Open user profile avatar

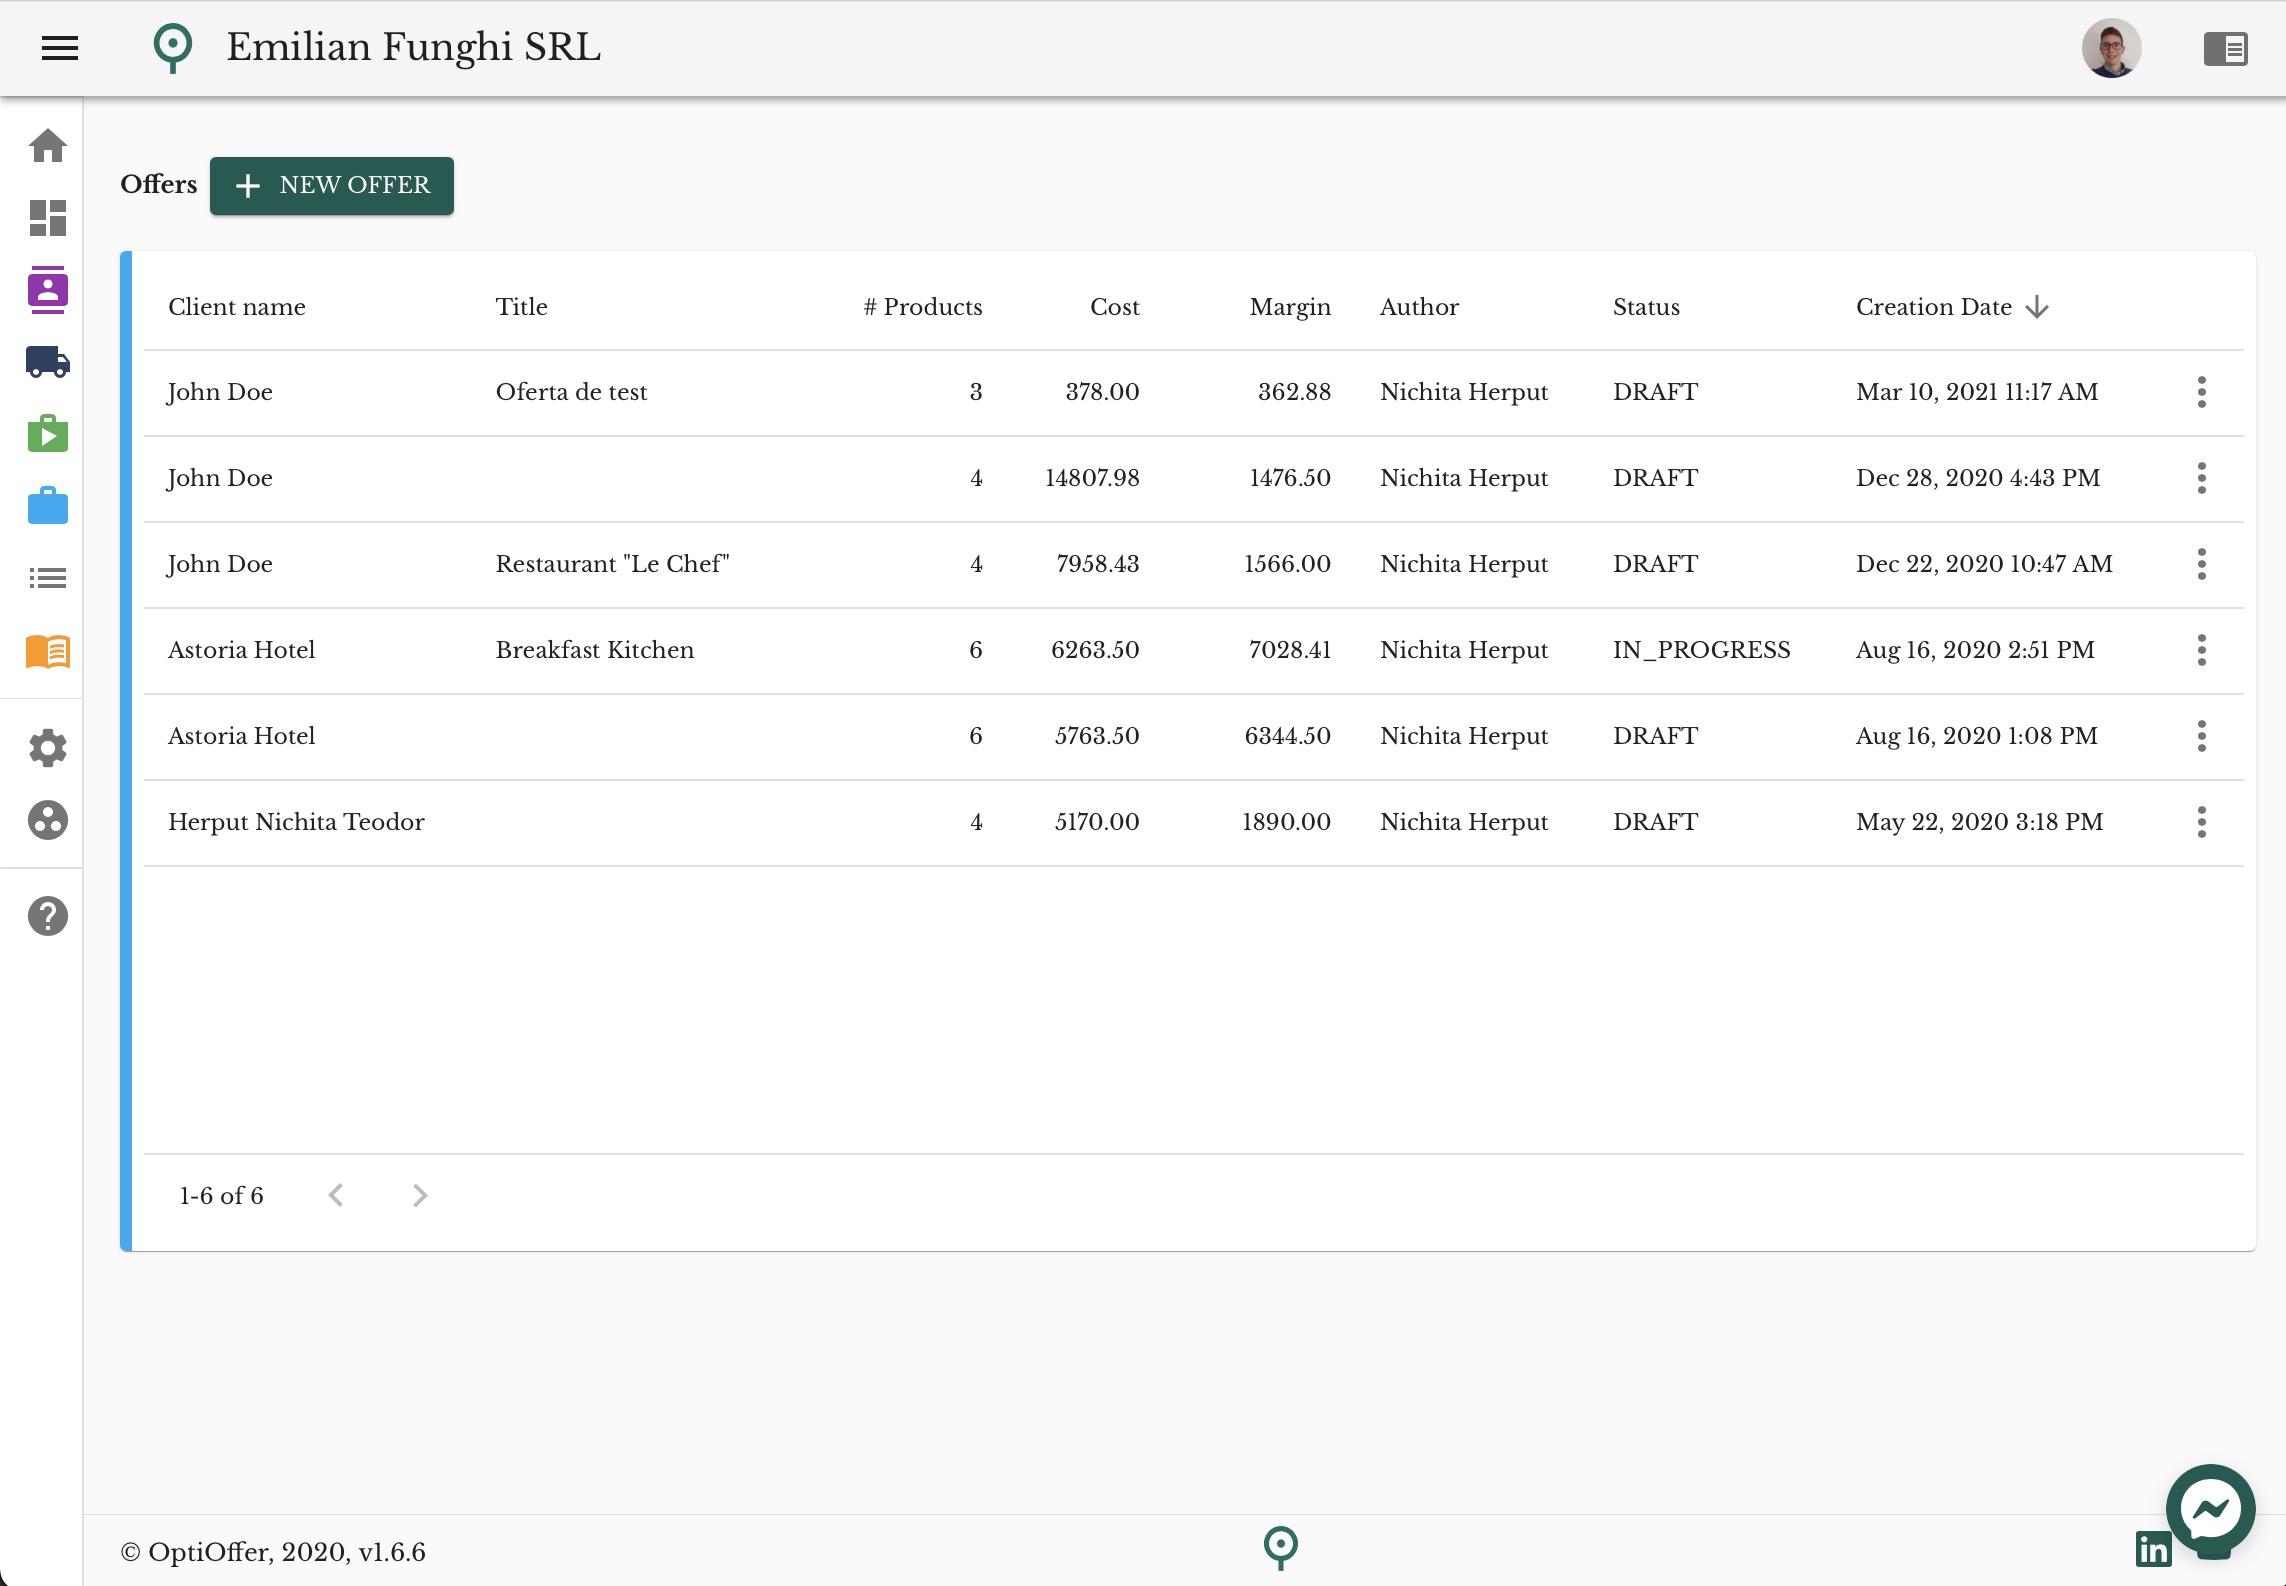coord(2111,48)
